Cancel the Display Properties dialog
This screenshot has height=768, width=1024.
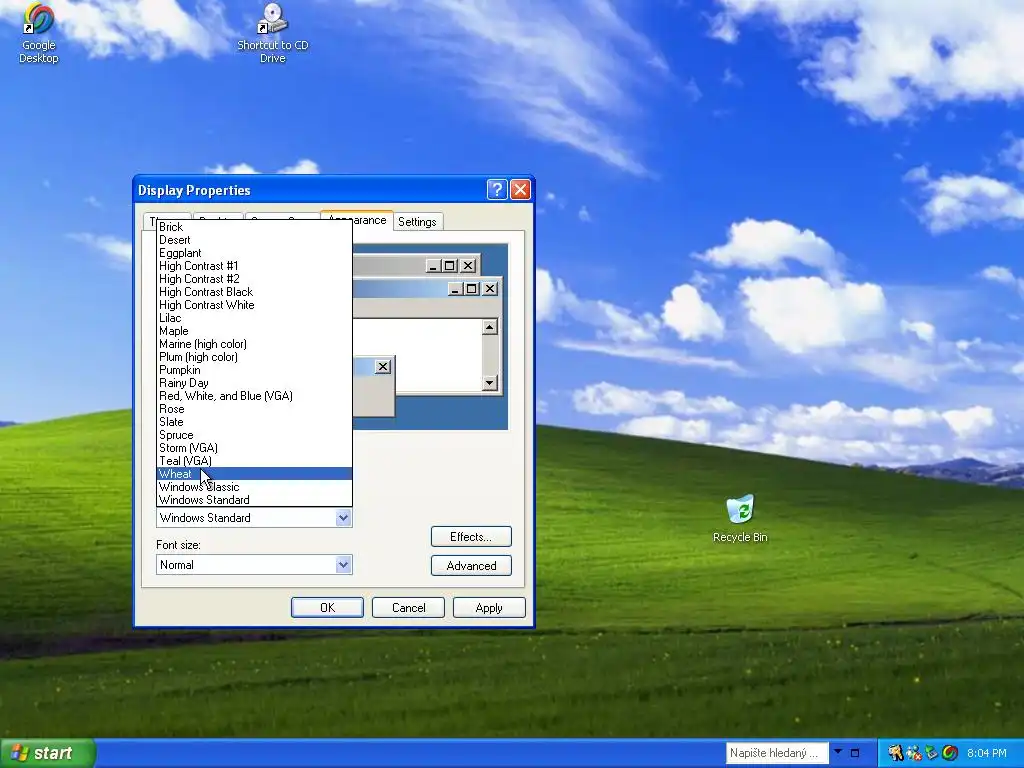coord(408,607)
